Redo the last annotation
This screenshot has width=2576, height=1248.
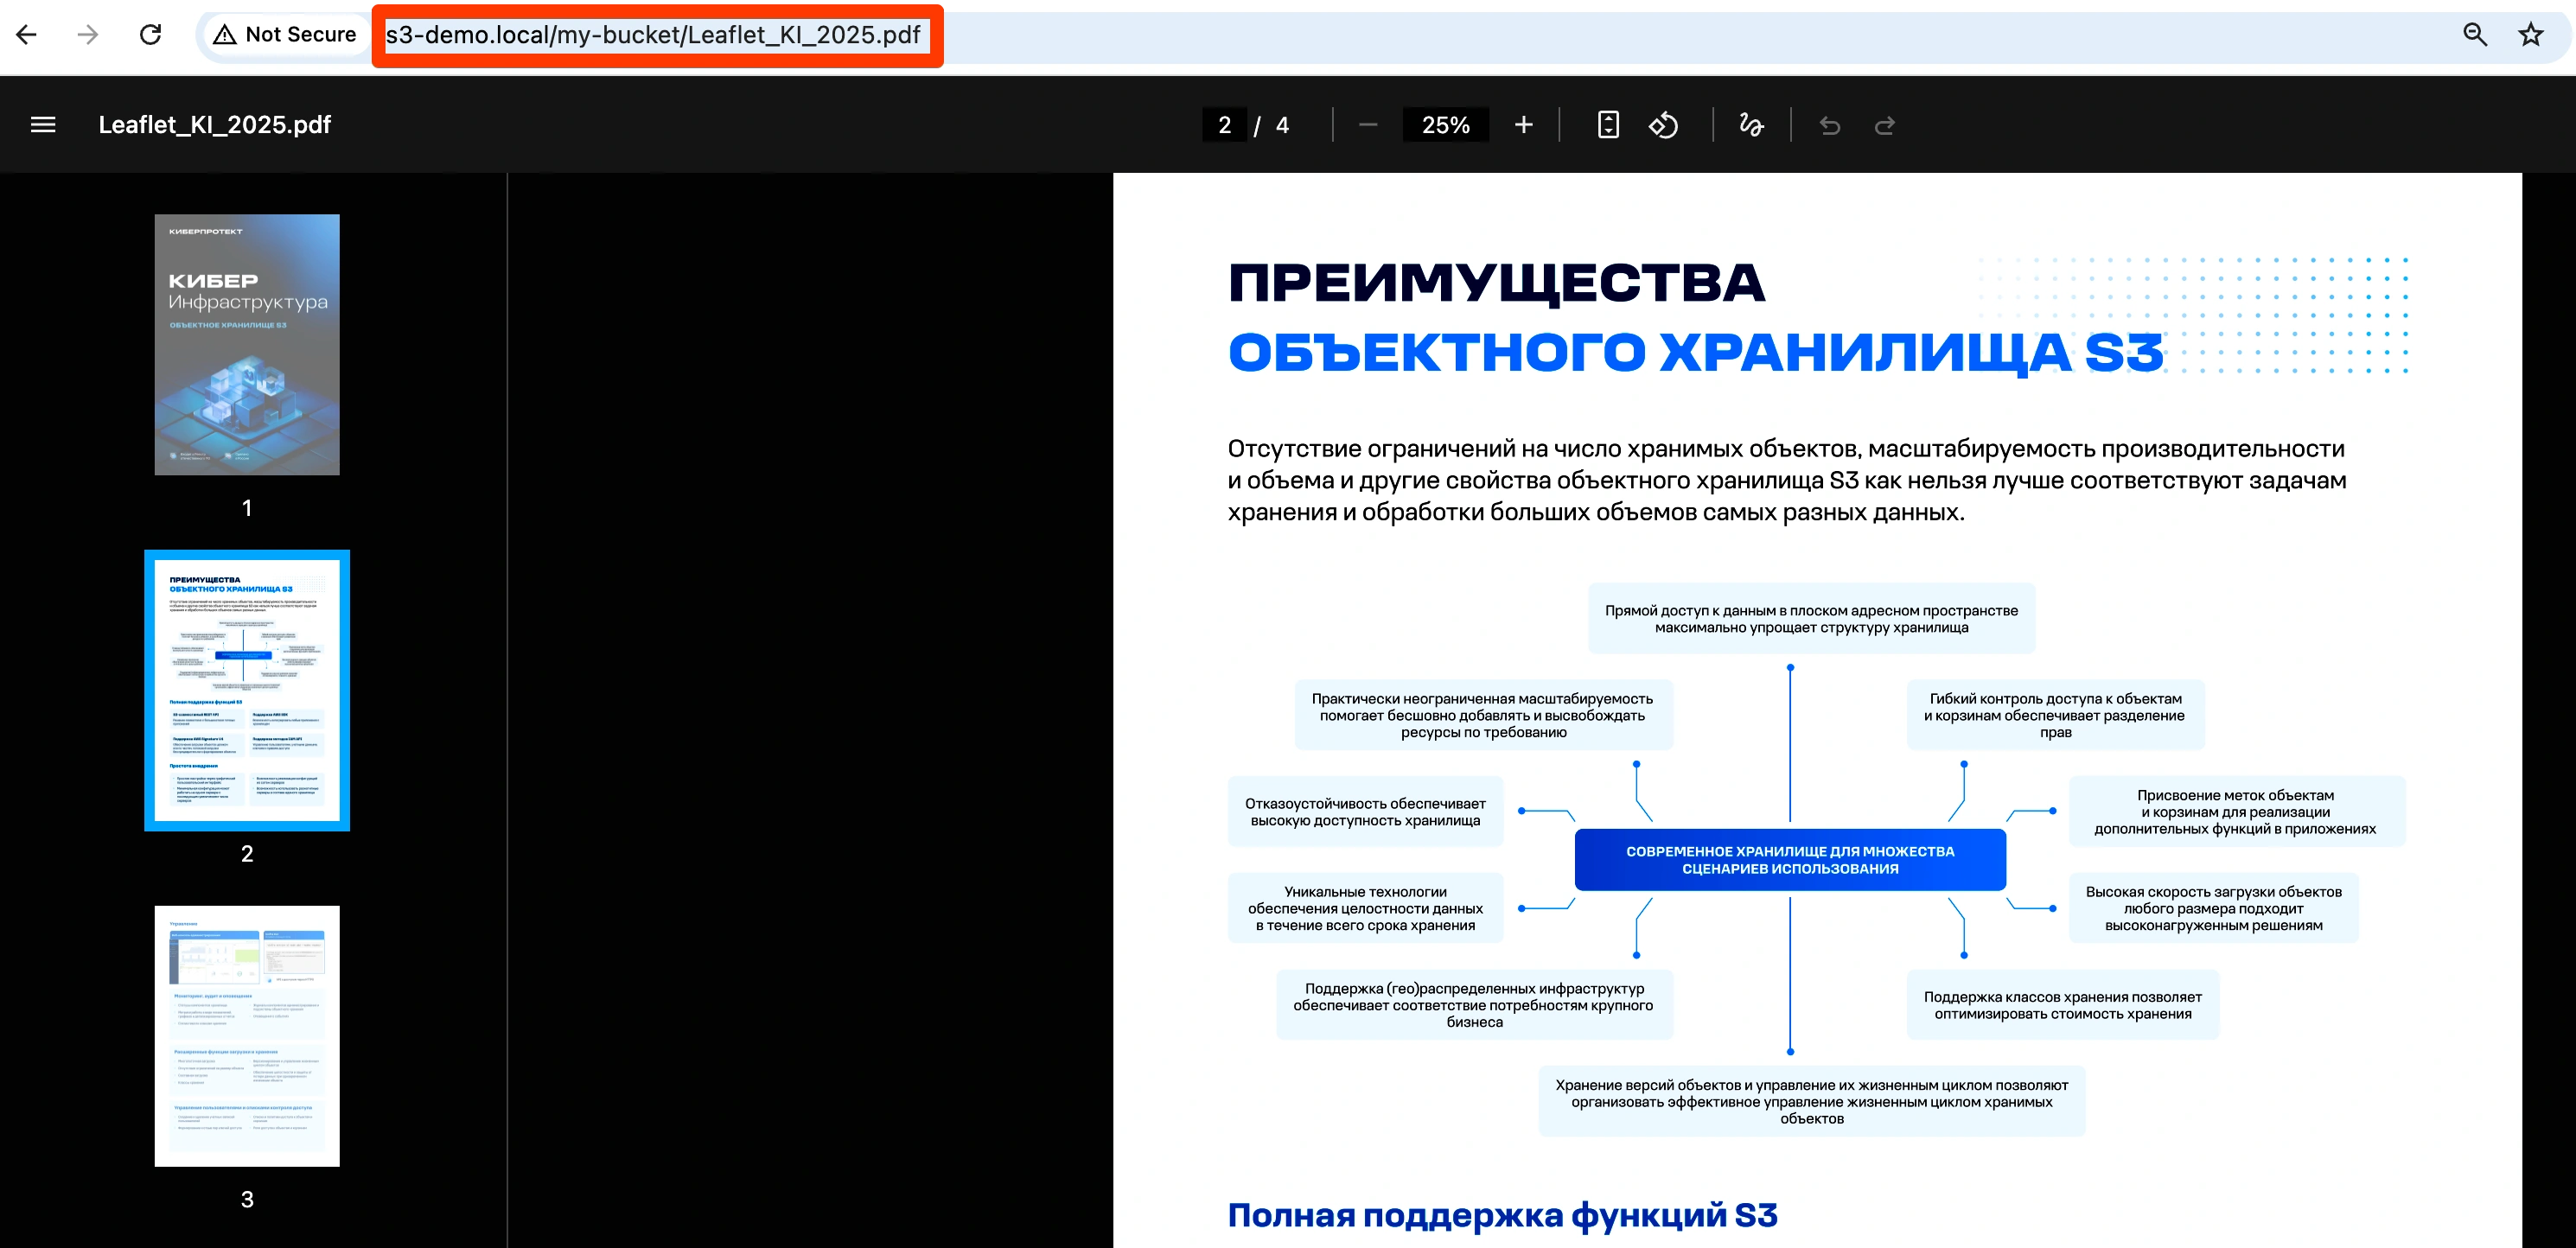tap(1884, 124)
